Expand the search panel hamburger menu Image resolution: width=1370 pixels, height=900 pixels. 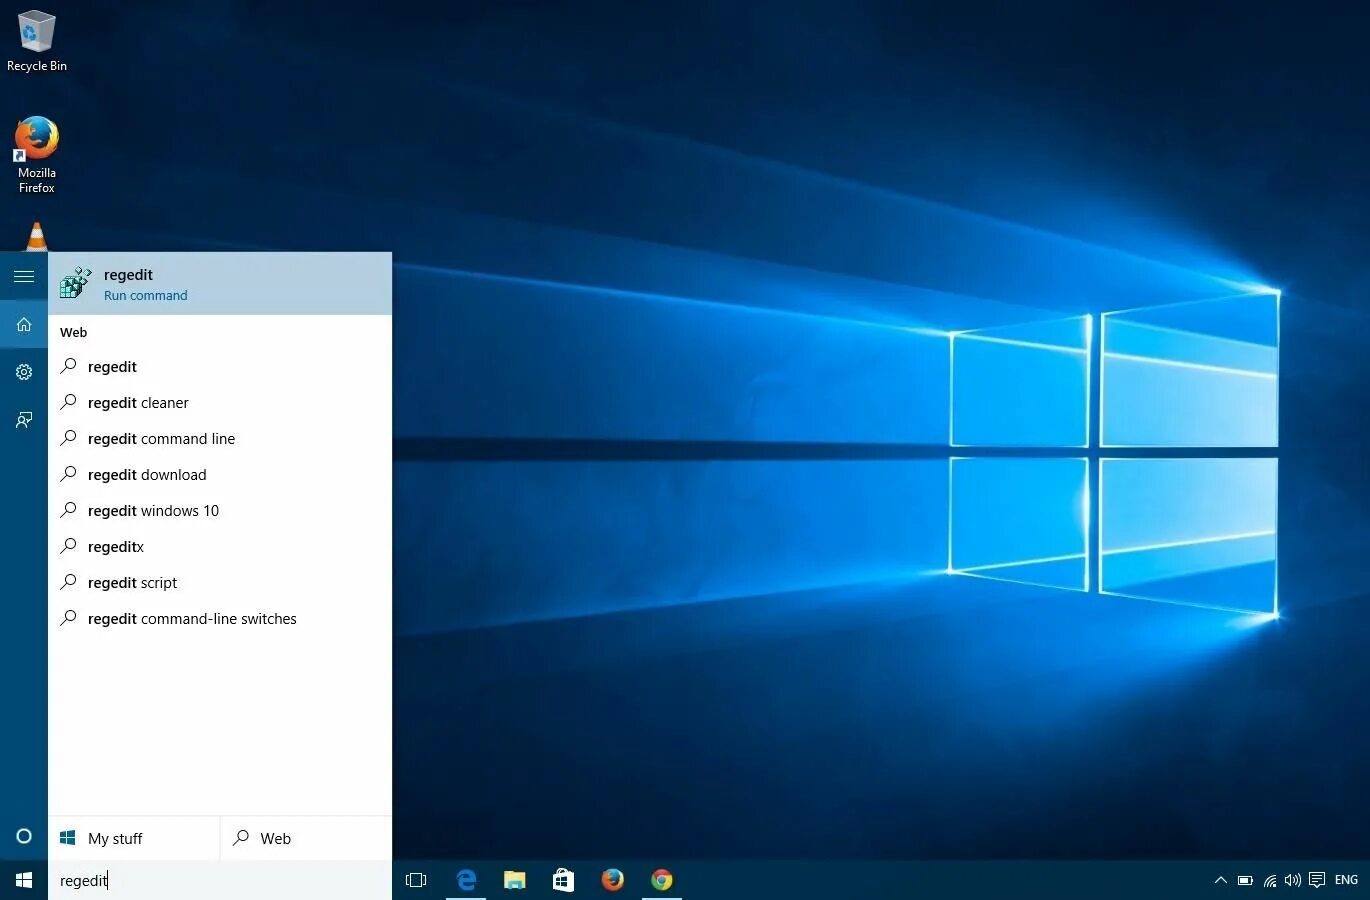click(x=24, y=276)
